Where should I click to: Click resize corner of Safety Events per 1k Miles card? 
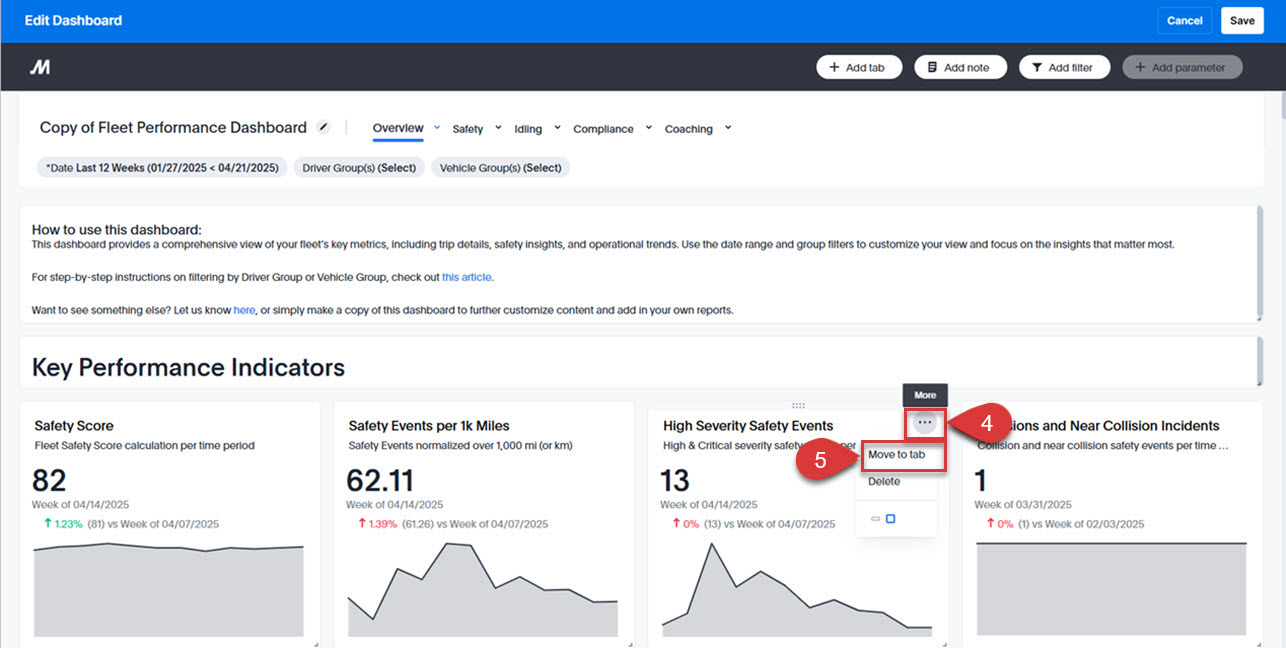click(630, 644)
